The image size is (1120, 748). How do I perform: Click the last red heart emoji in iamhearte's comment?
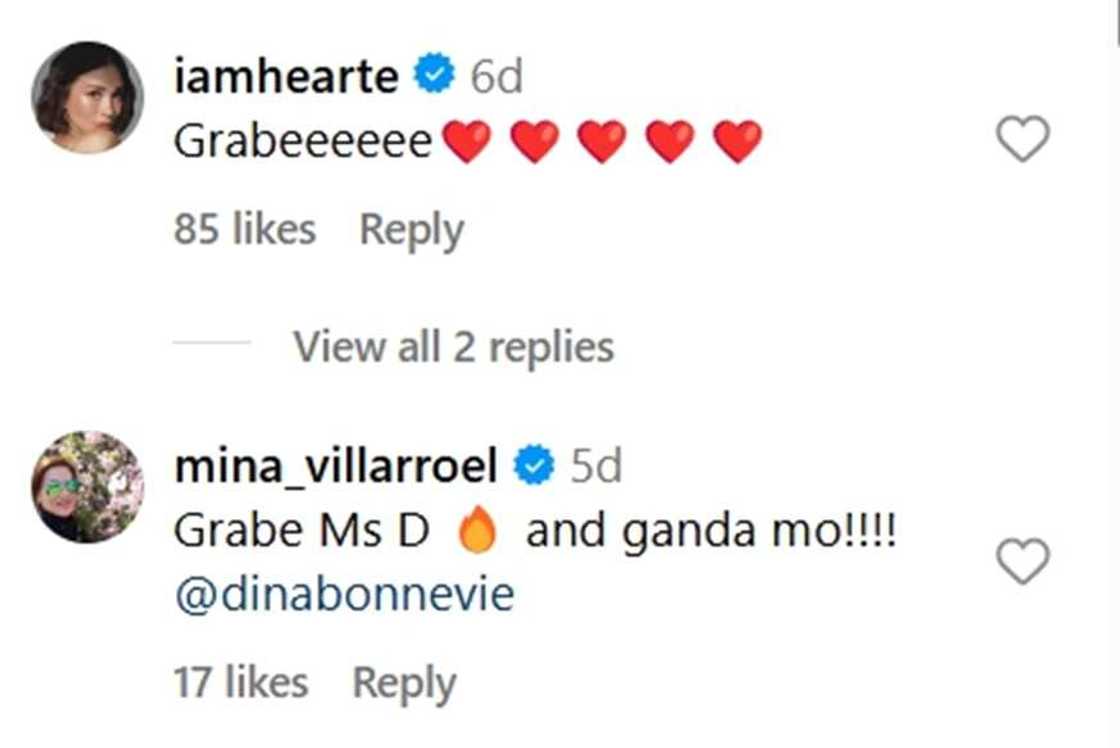(x=738, y=141)
